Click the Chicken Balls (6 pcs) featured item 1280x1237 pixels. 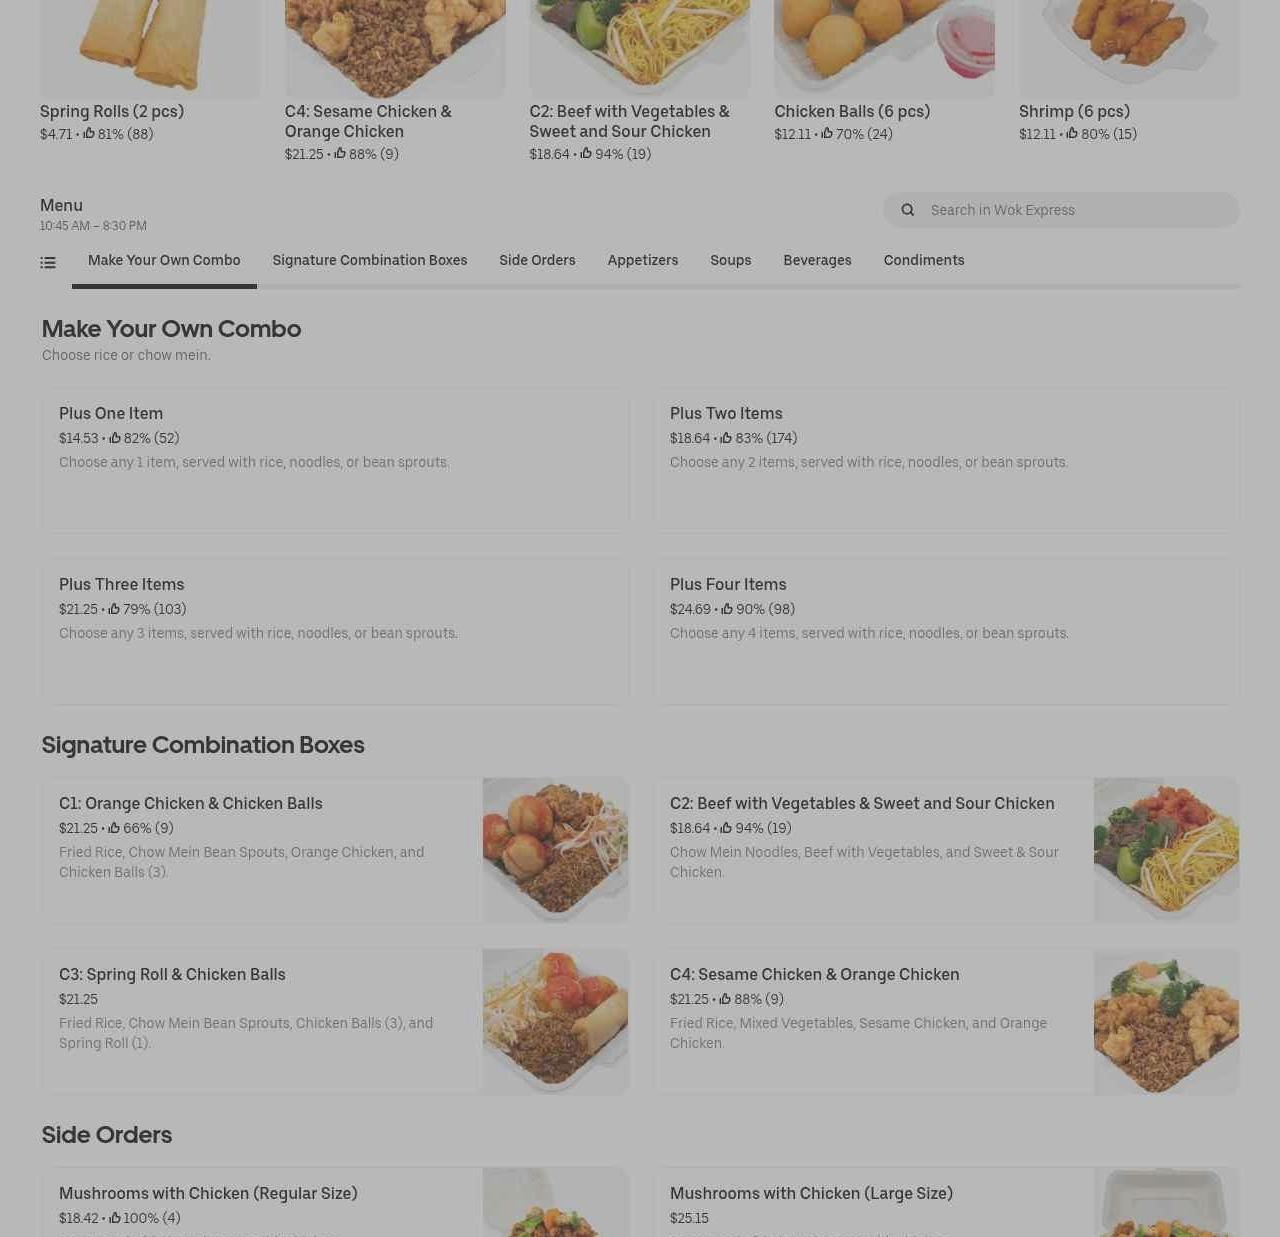pos(884,72)
